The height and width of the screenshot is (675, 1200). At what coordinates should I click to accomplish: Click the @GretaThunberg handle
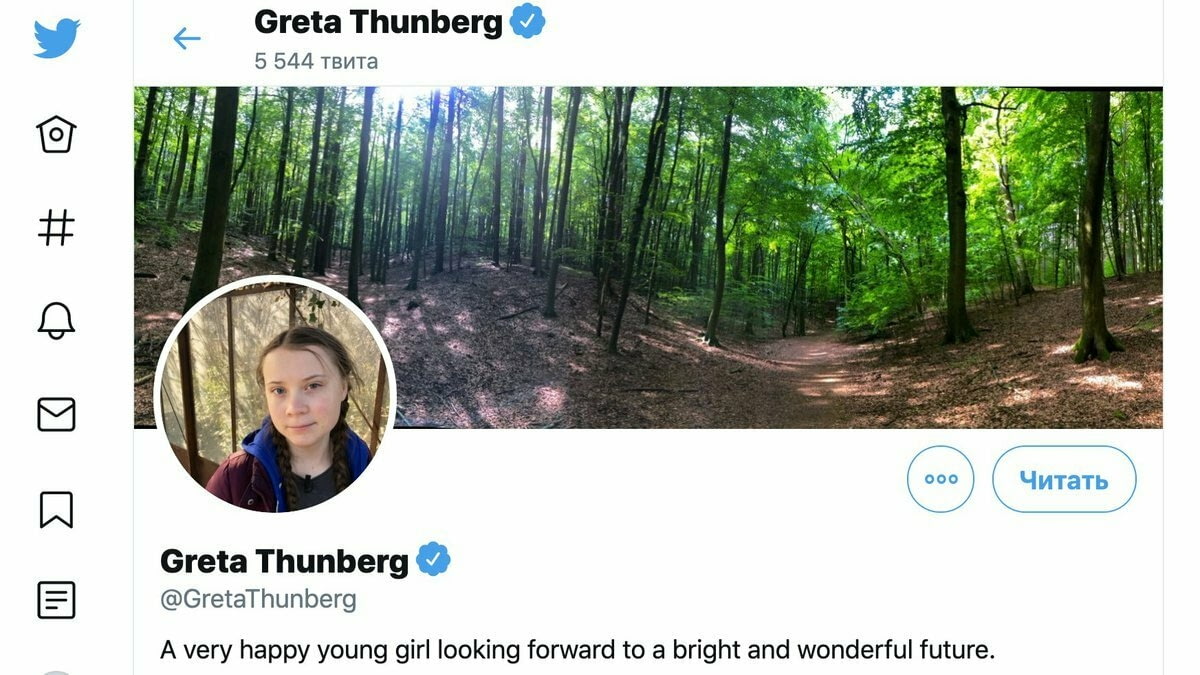[x=258, y=599]
